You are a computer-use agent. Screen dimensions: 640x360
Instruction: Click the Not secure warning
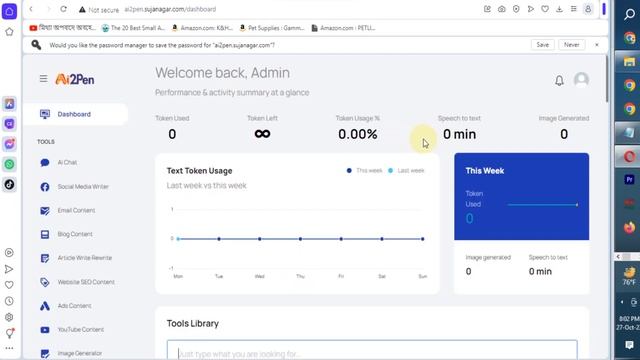click(x=99, y=9)
